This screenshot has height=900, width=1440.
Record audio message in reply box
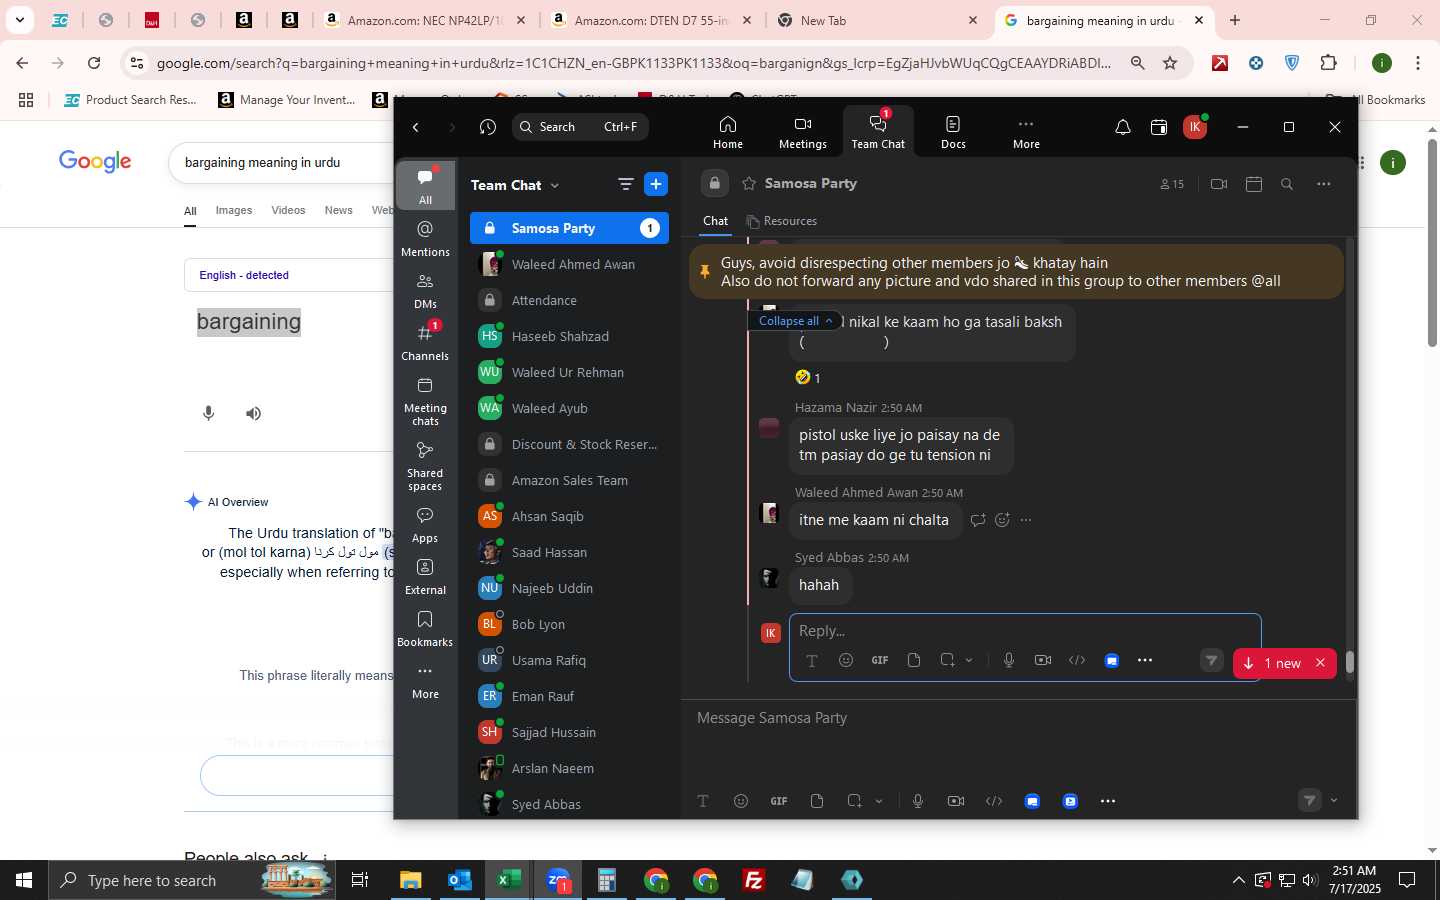[1009, 660]
